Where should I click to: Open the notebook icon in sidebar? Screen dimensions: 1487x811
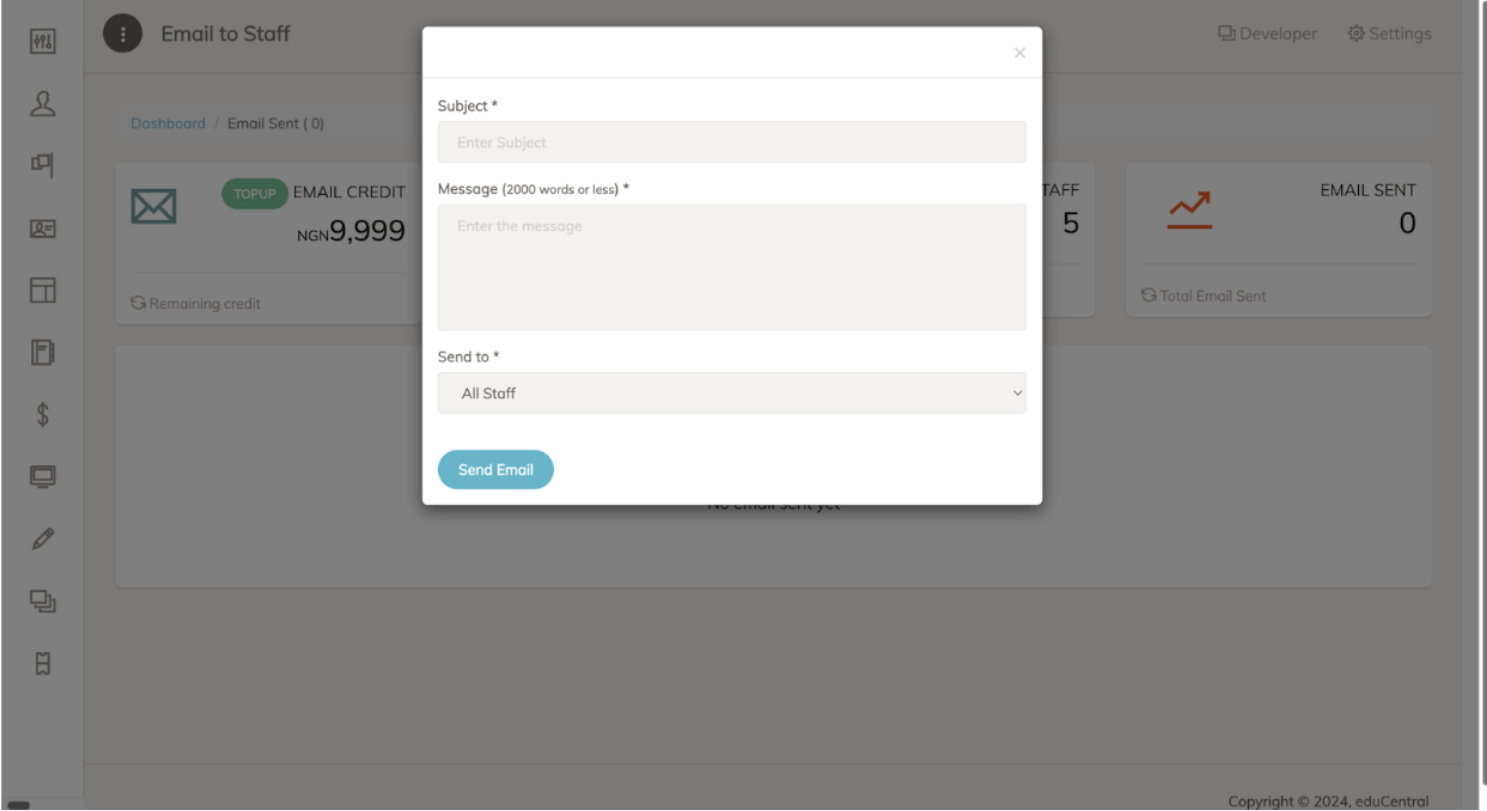(42, 352)
